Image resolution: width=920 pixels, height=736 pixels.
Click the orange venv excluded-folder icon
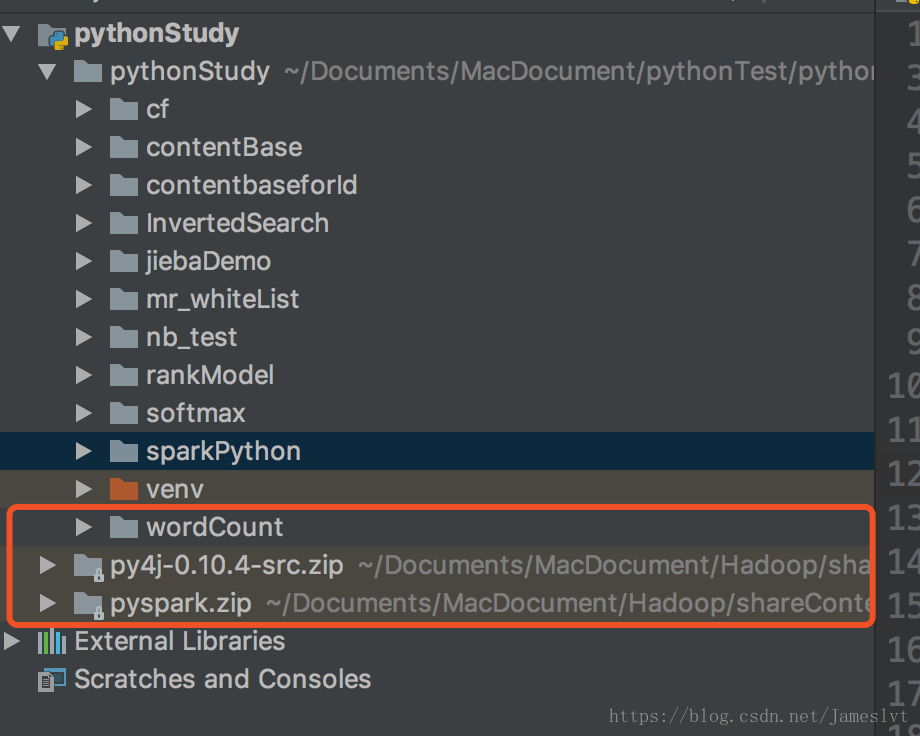124,489
